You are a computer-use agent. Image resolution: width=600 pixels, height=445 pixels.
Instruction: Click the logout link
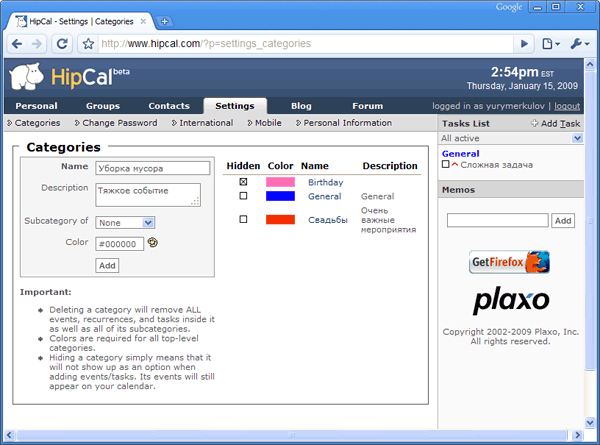tap(567, 106)
